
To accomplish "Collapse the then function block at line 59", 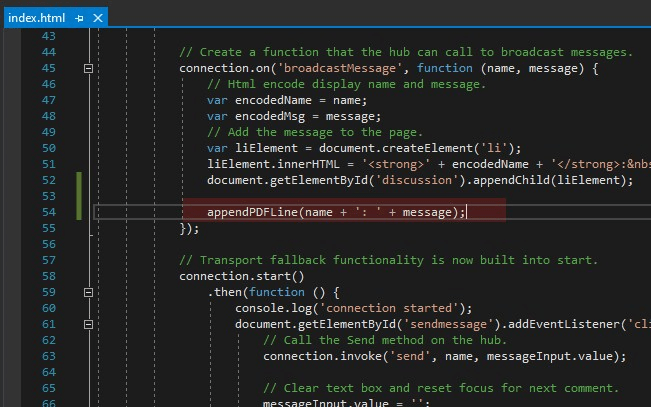I will [x=88, y=292].
